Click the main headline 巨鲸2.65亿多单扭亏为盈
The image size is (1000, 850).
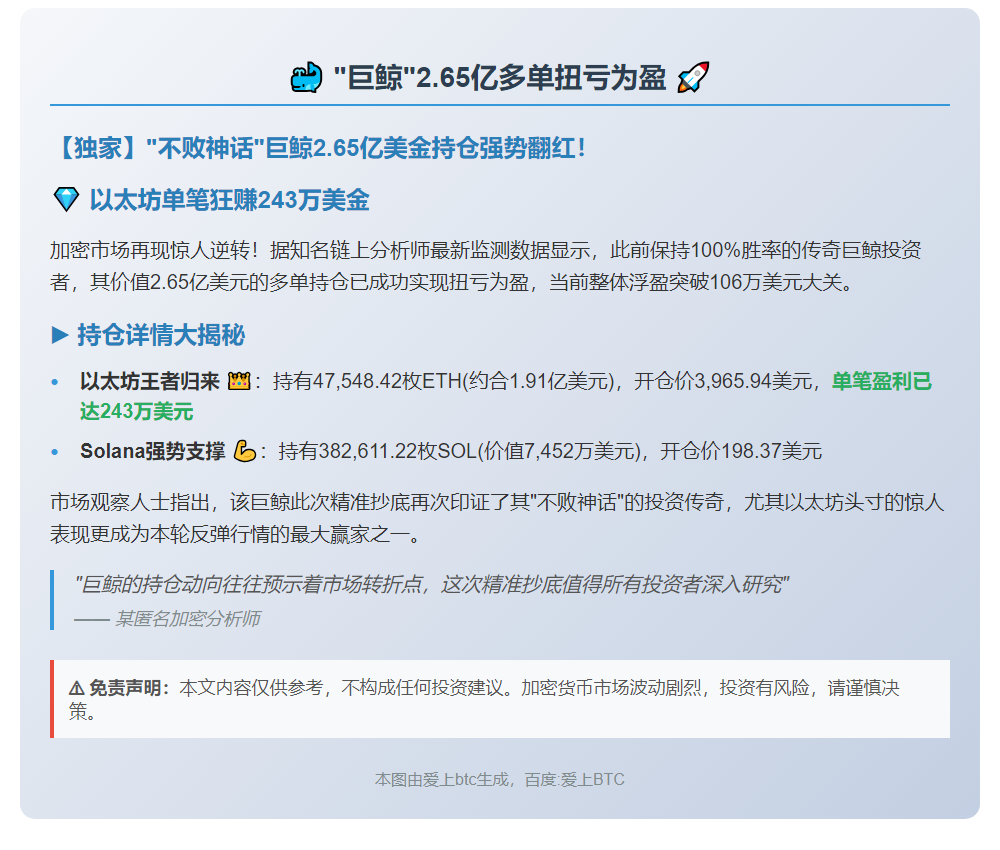click(x=500, y=73)
